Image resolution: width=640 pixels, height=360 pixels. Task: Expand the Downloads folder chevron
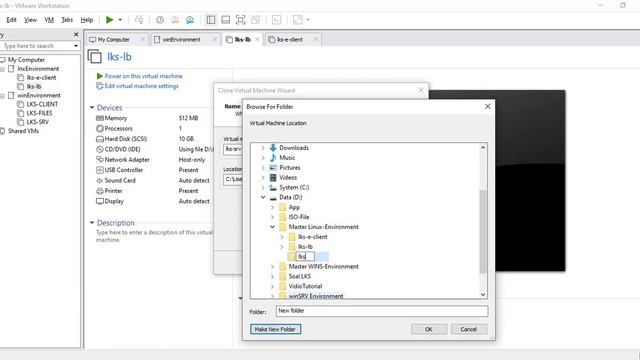pos(263,148)
